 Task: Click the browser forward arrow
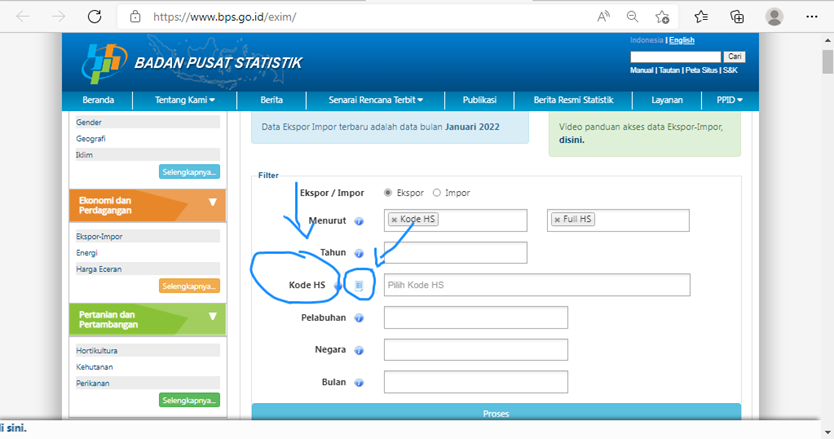click(59, 16)
